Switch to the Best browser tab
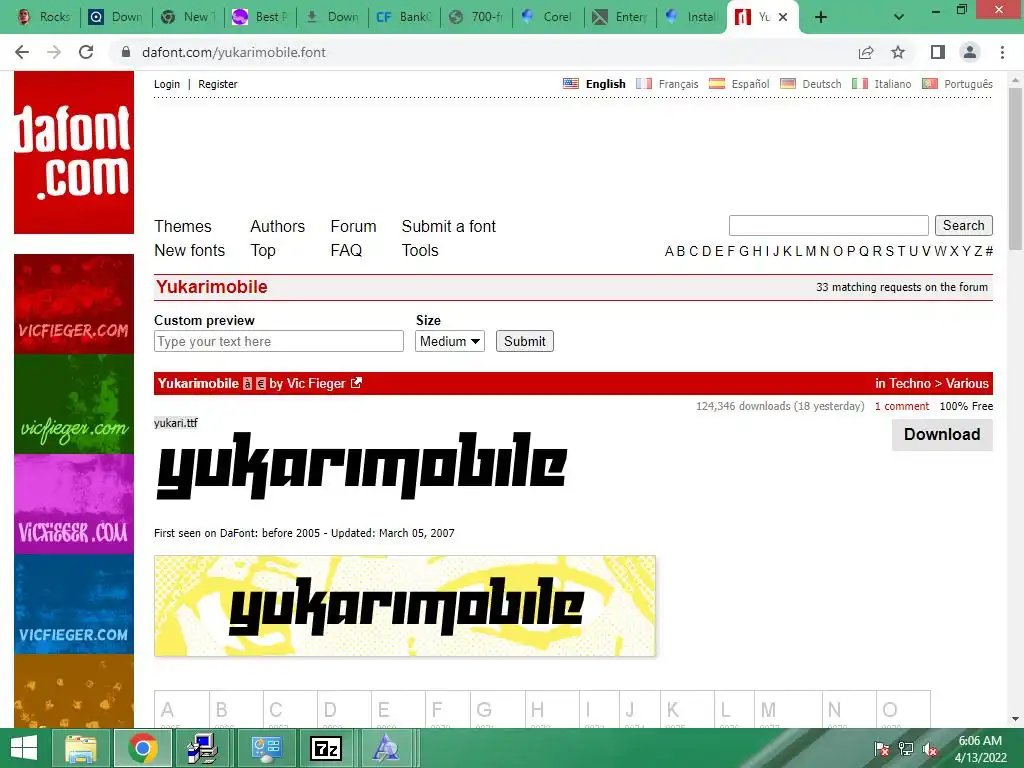 coord(260,17)
